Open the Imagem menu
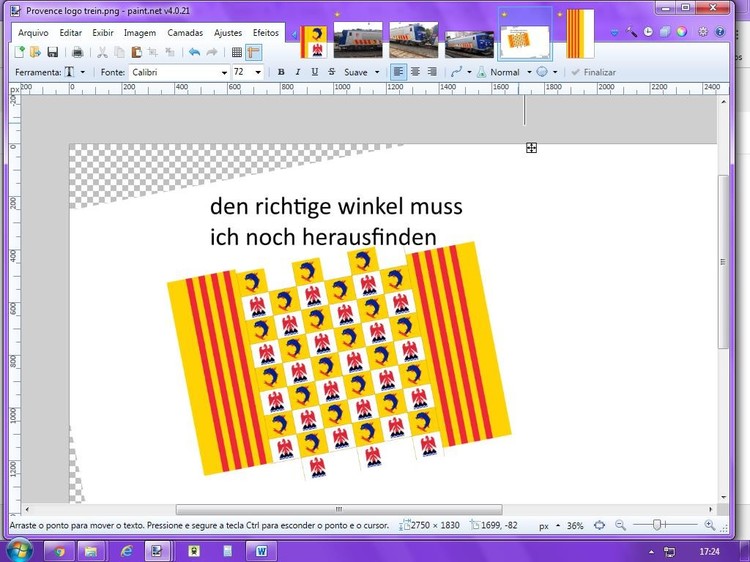The width and height of the screenshot is (750, 562). click(x=140, y=33)
